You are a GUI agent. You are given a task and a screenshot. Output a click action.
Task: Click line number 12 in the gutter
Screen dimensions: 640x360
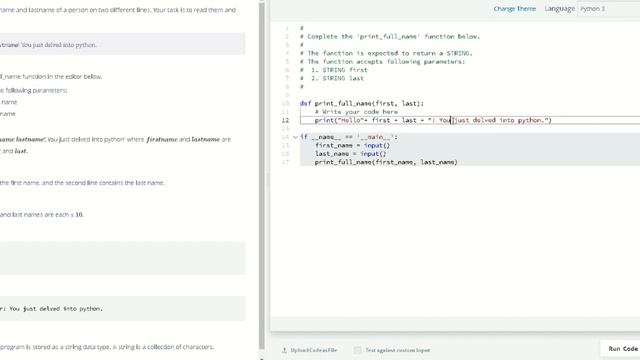click(285, 120)
